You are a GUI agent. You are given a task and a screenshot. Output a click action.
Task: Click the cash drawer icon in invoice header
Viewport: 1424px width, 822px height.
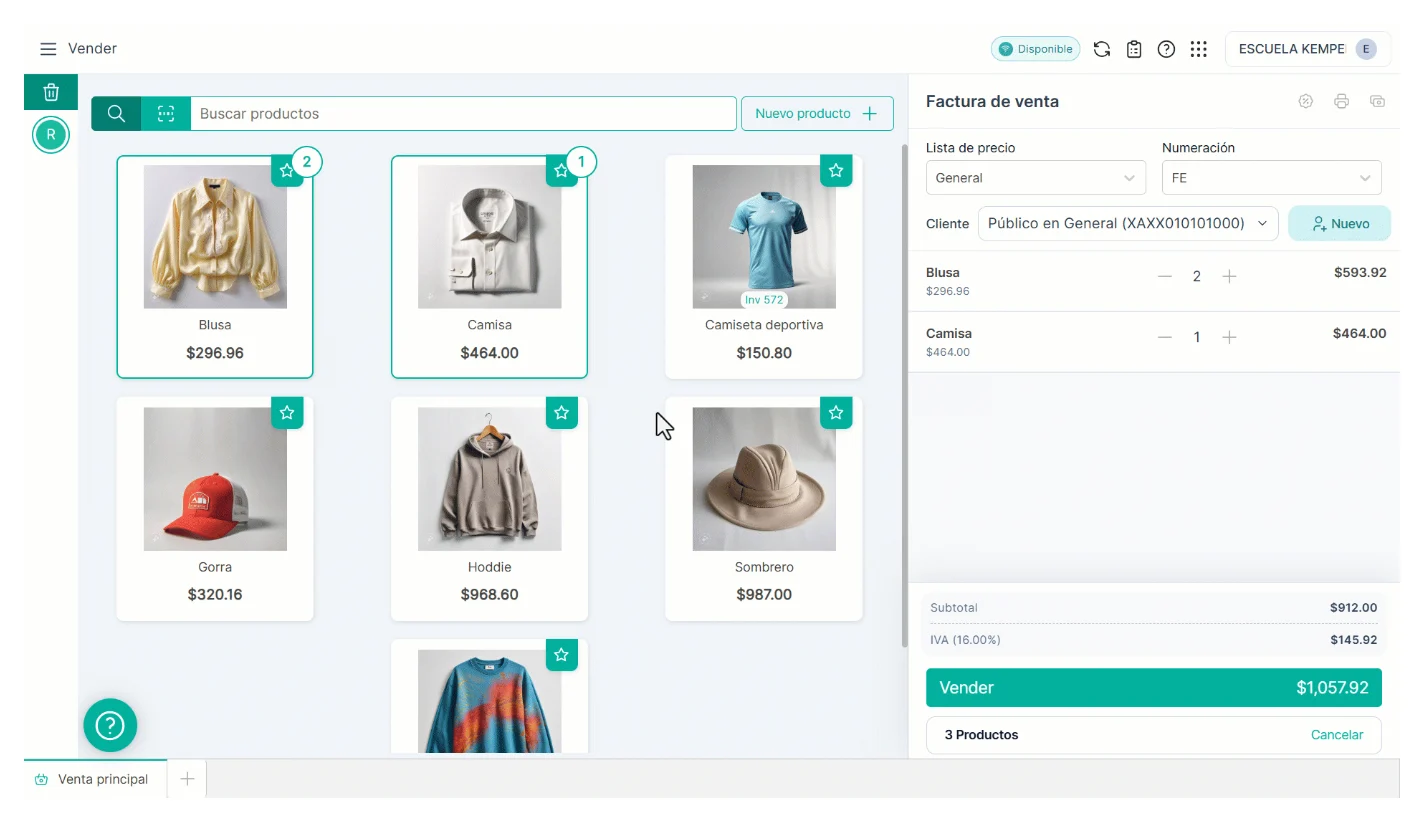point(1378,101)
